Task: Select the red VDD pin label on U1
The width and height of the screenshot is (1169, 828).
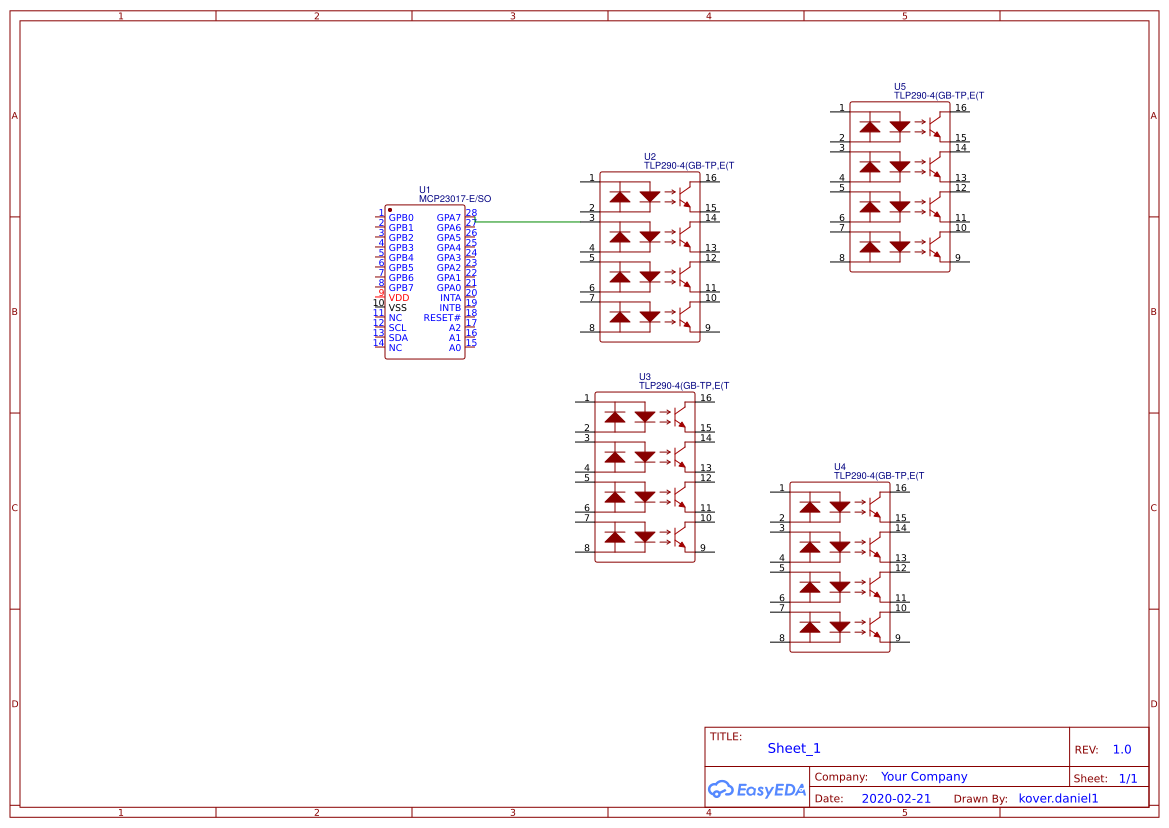Action: click(398, 298)
